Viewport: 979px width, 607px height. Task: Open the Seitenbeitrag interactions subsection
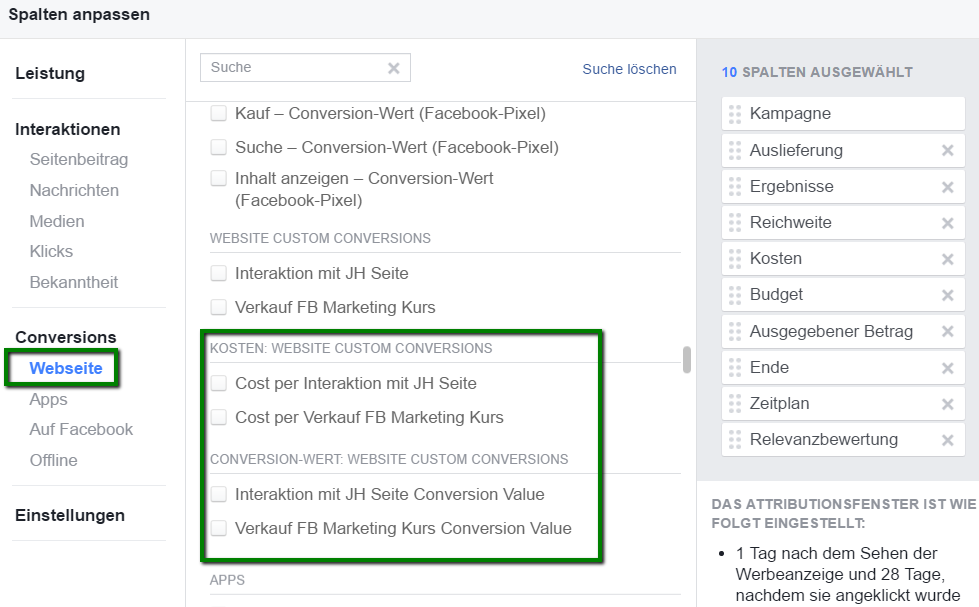[x=79, y=159]
